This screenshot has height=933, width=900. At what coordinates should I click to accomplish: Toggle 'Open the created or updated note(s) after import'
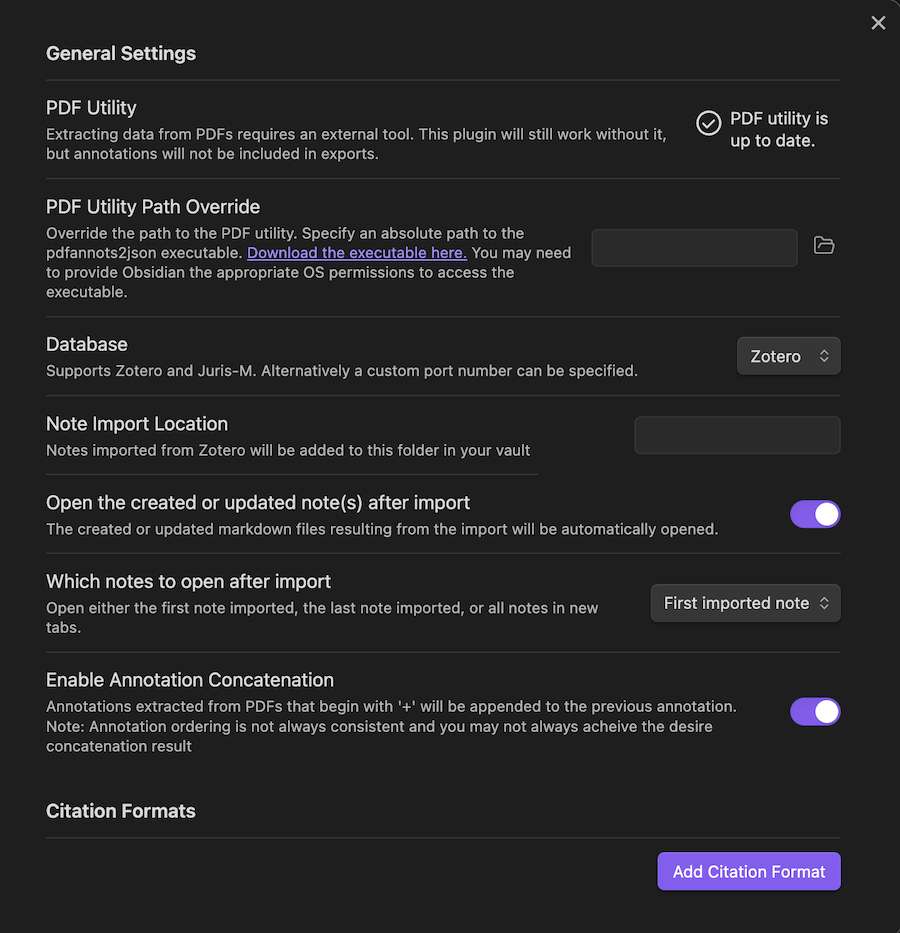click(815, 514)
